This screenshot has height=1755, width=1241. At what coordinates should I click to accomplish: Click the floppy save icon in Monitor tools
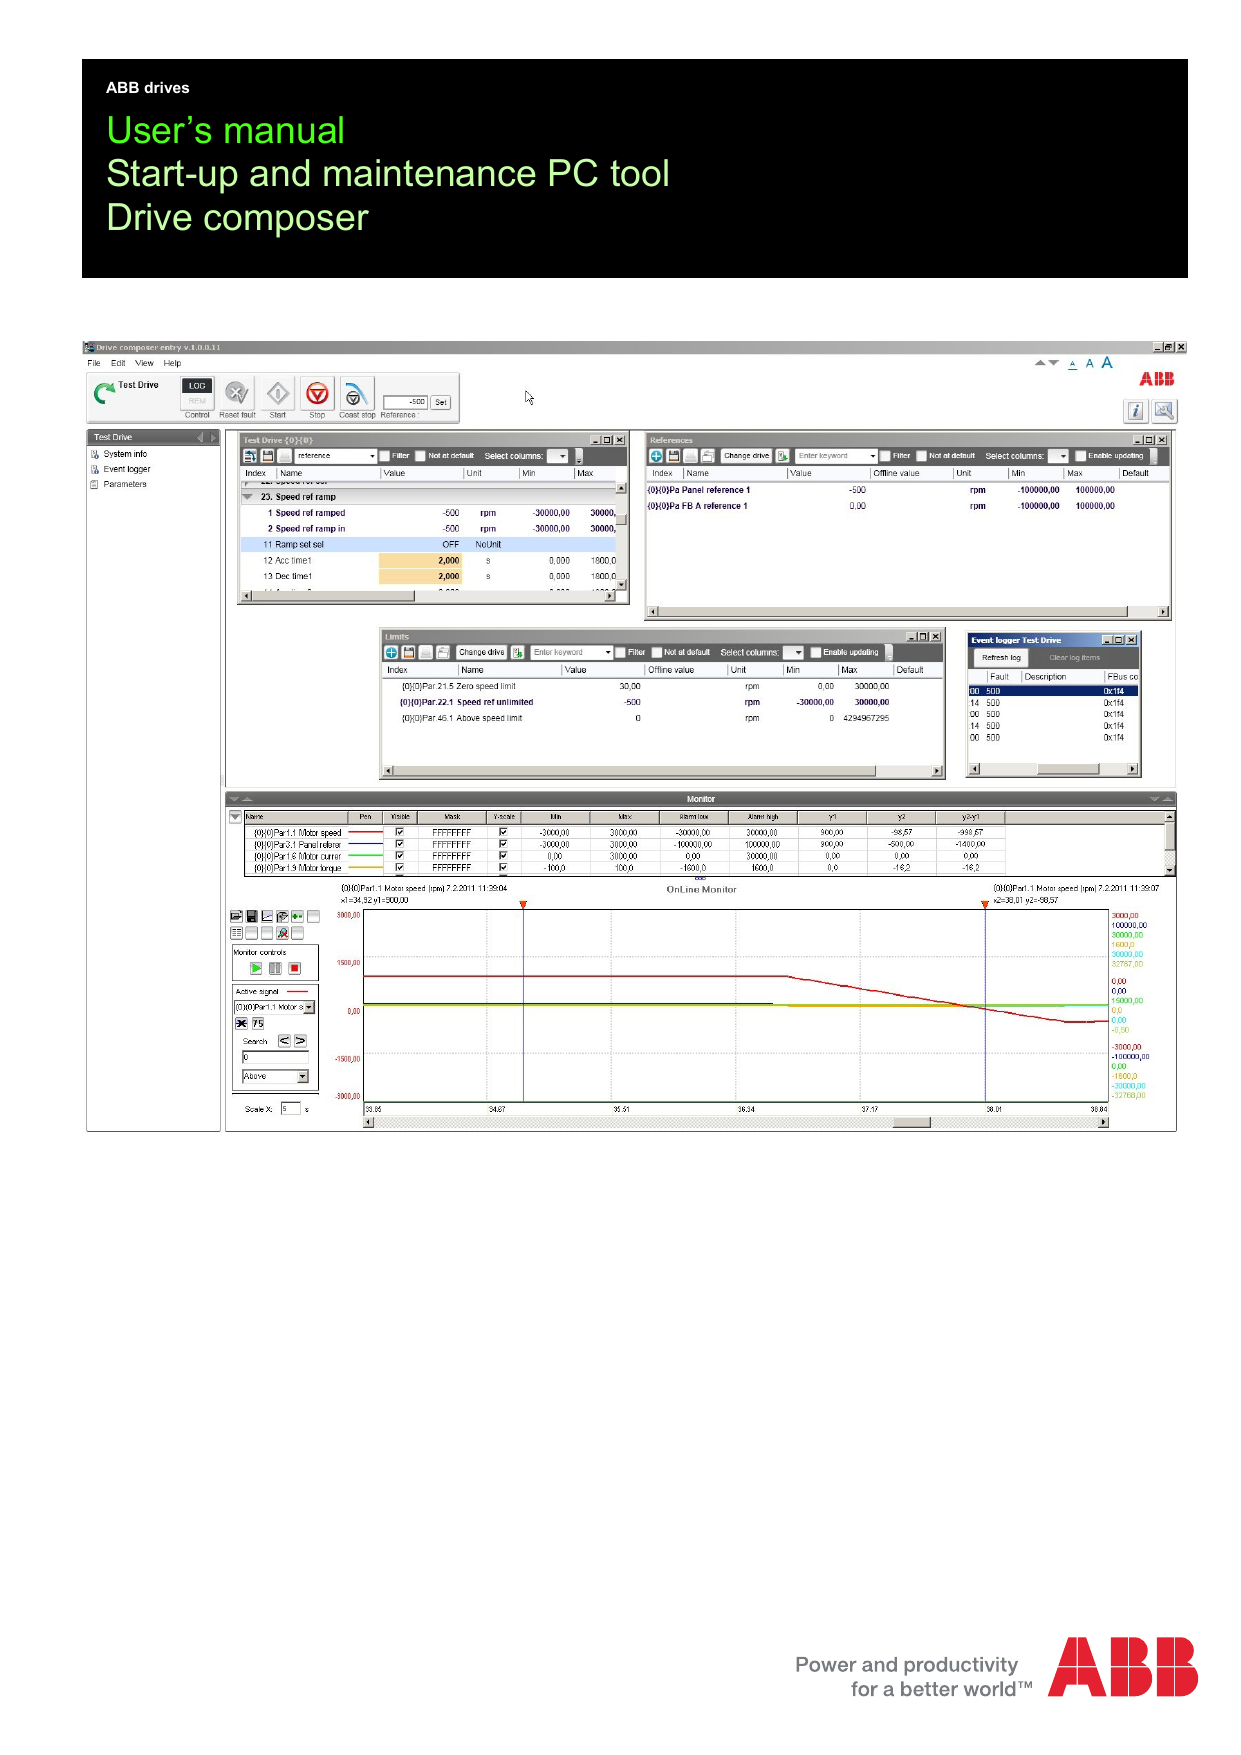(252, 916)
